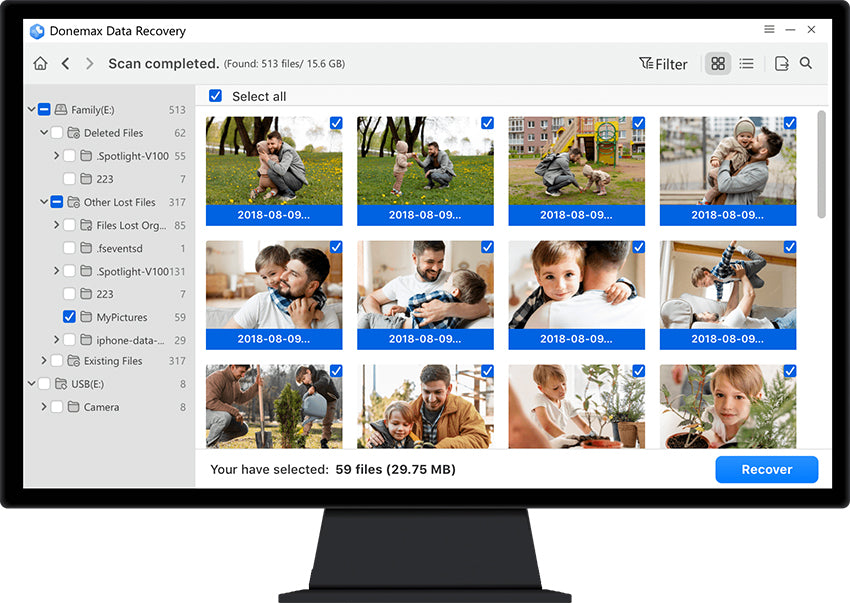Image resolution: width=850 pixels, height=604 pixels.
Task: Switch to list view
Action: tap(746, 63)
